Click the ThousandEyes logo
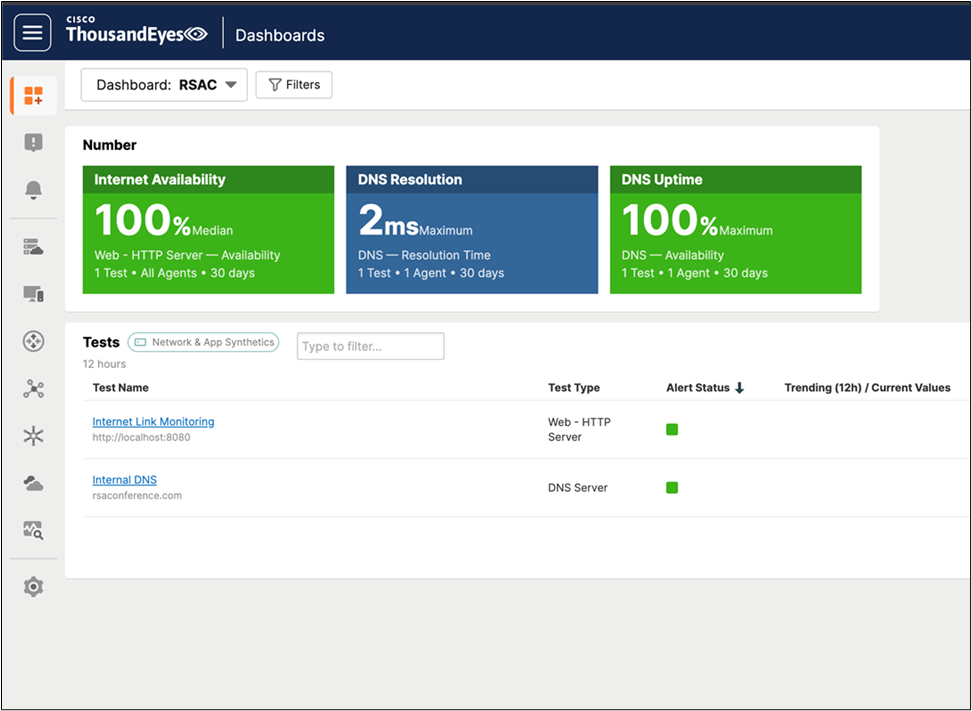972x711 pixels. [137, 30]
